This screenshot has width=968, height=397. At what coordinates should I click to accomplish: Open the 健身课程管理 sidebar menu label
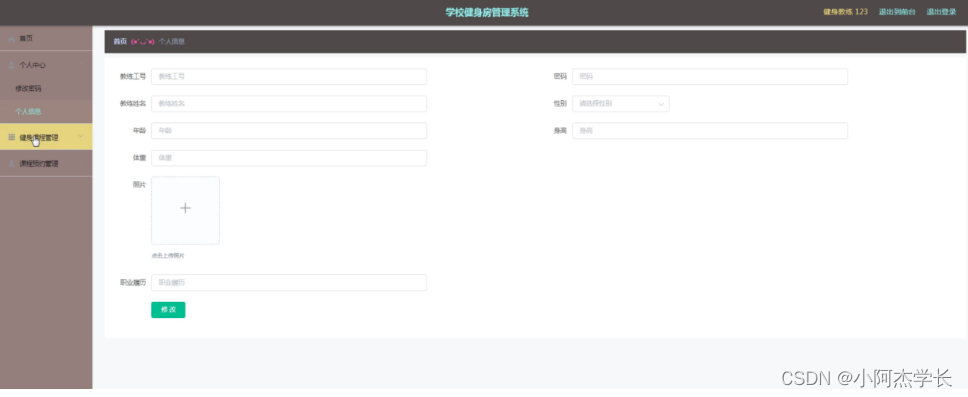pyautogui.click(x=39, y=138)
